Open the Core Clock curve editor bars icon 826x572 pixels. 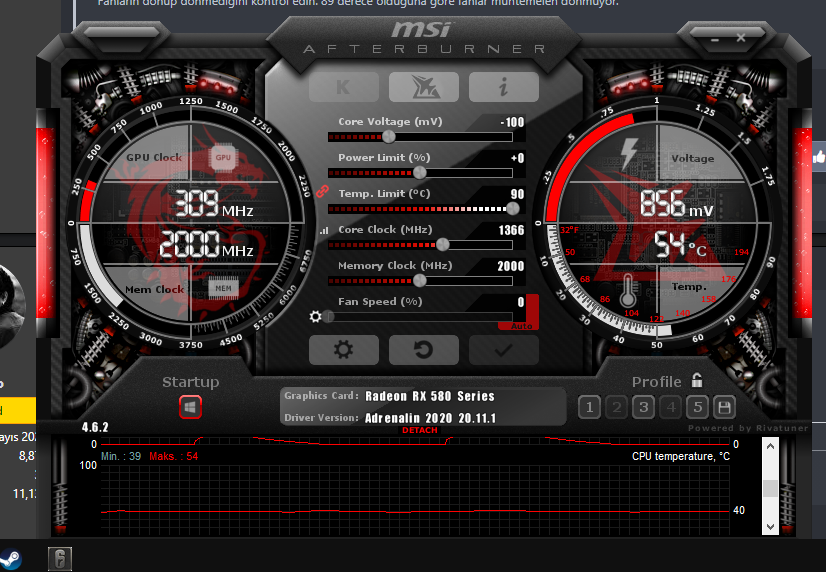(324, 230)
